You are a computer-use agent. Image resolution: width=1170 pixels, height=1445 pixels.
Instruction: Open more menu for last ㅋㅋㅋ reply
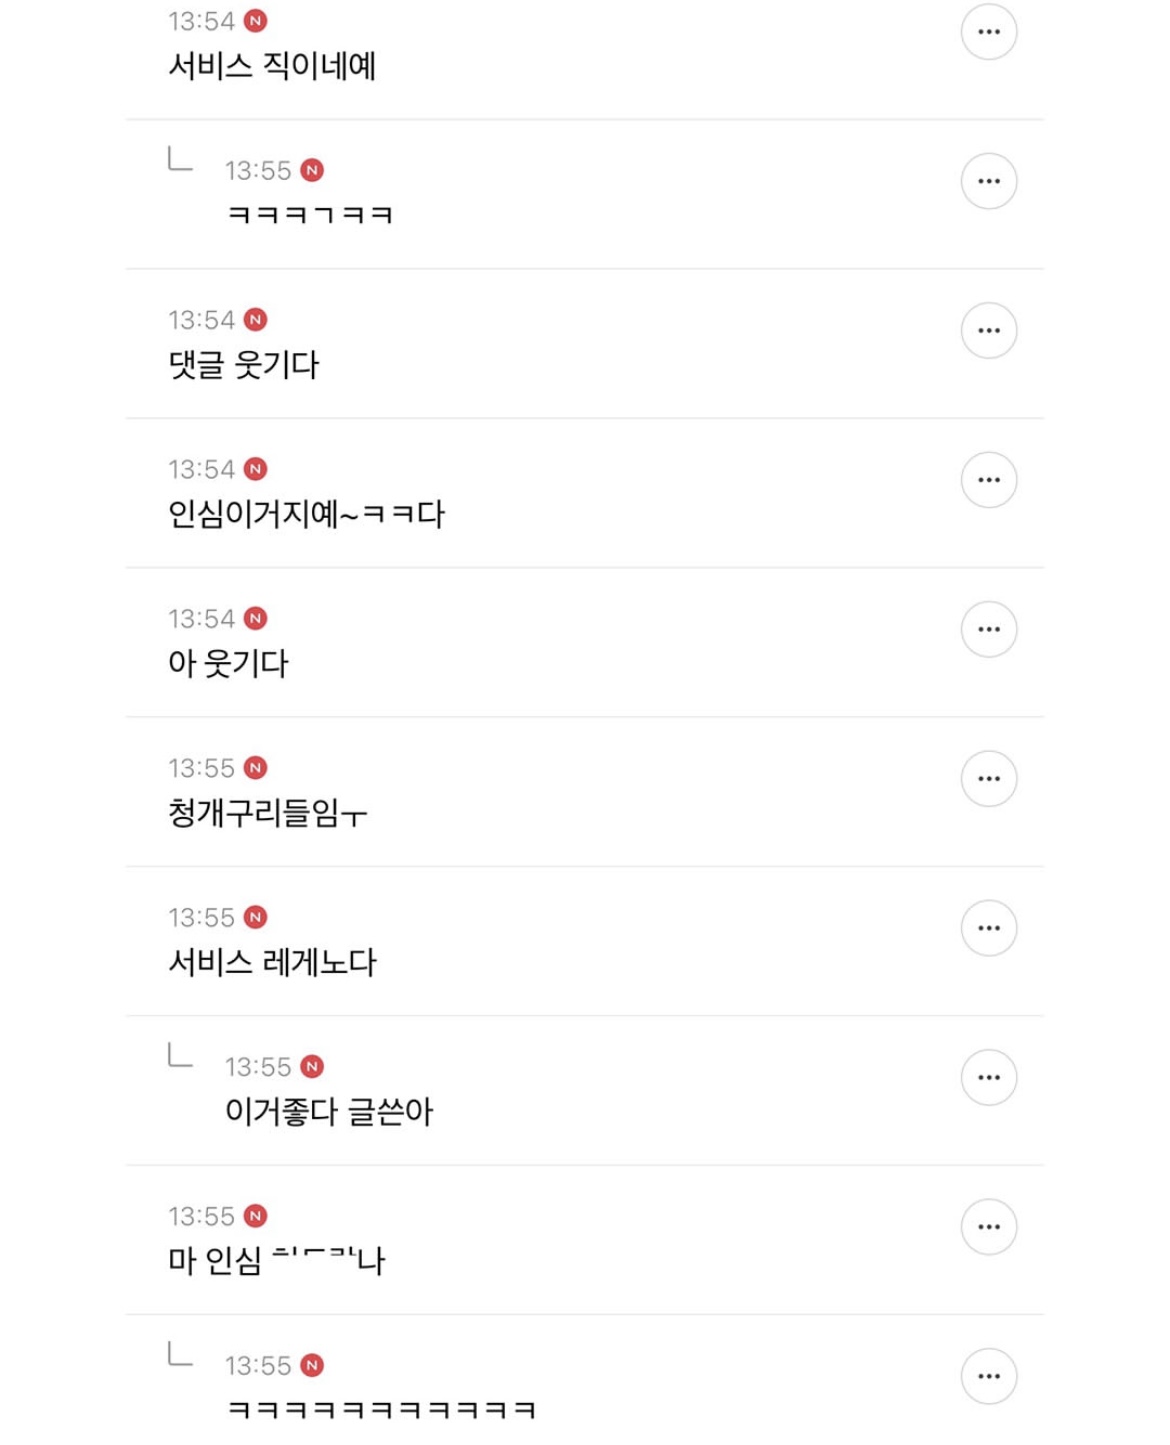(x=988, y=1376)
